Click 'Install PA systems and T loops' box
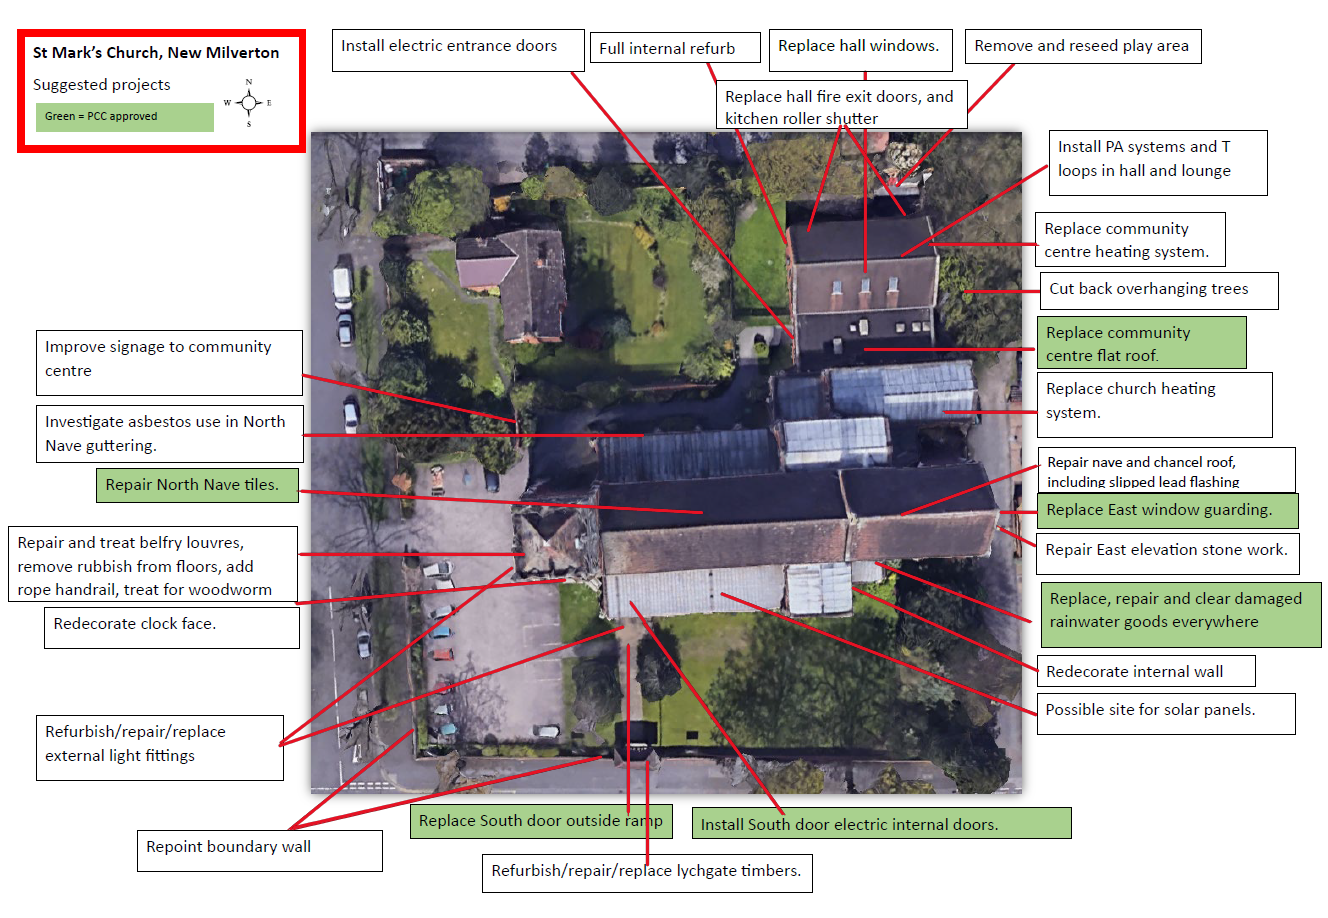This screenshot has width=1328, height=918. tap(1158, 162)
